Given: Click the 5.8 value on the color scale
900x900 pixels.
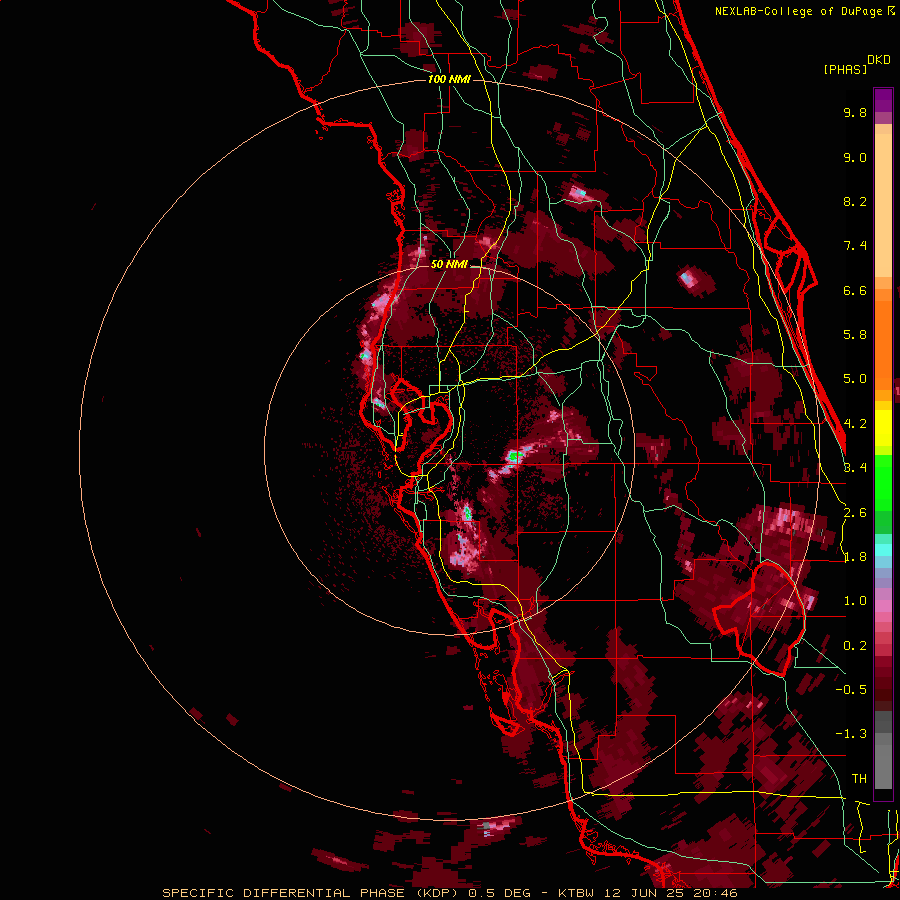Looking at the screenshot, I should click(855, 335).
